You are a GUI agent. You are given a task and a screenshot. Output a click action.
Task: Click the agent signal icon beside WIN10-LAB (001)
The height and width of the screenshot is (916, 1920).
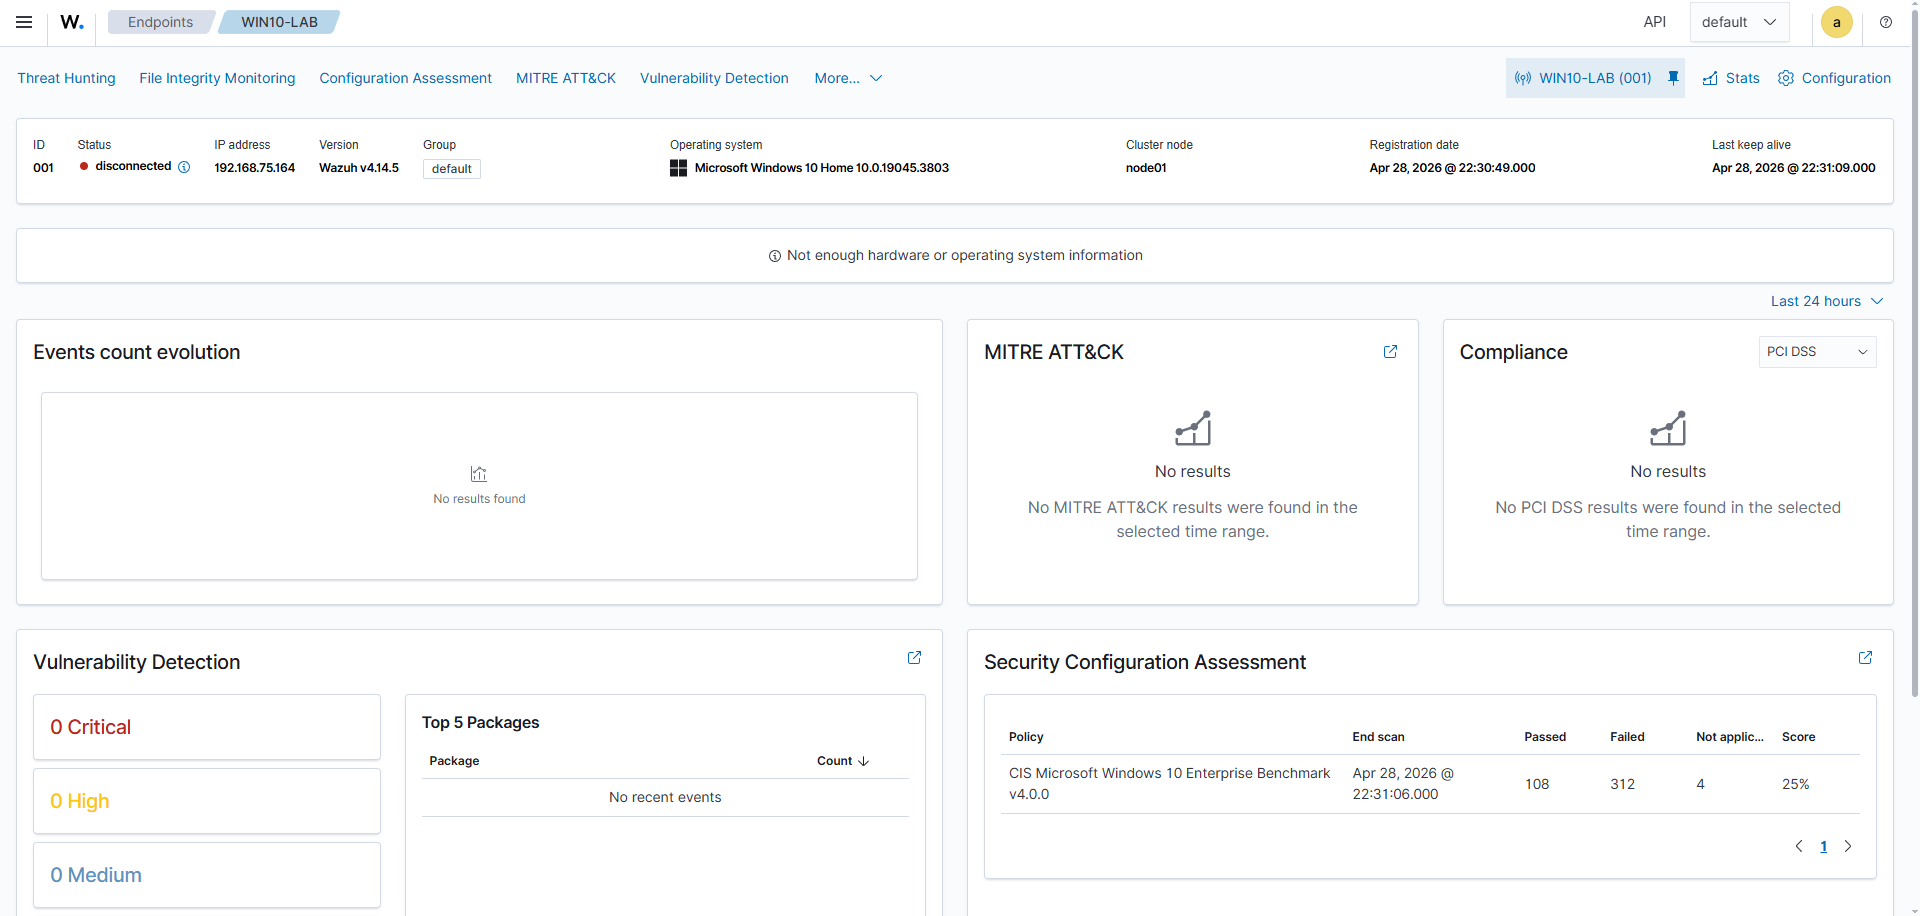click(1523, 78)
